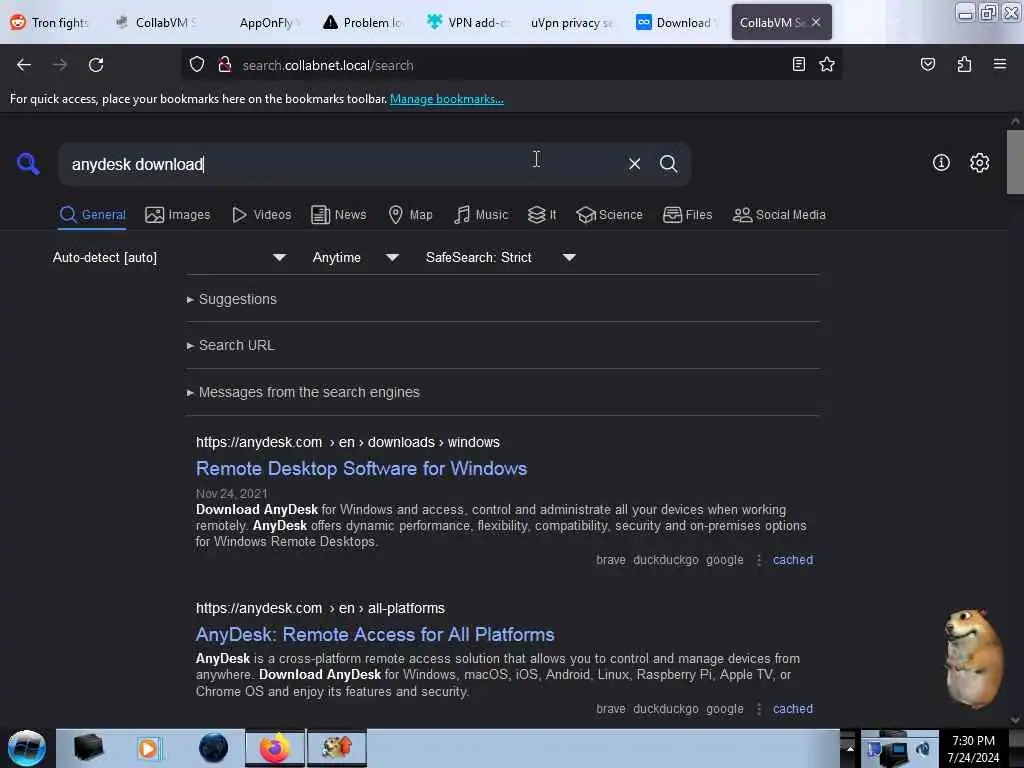The height and width of the screenshot is (768, 1024).
Task: Open Remote Desktop Software for Windows result
Action: click(361, 468)
